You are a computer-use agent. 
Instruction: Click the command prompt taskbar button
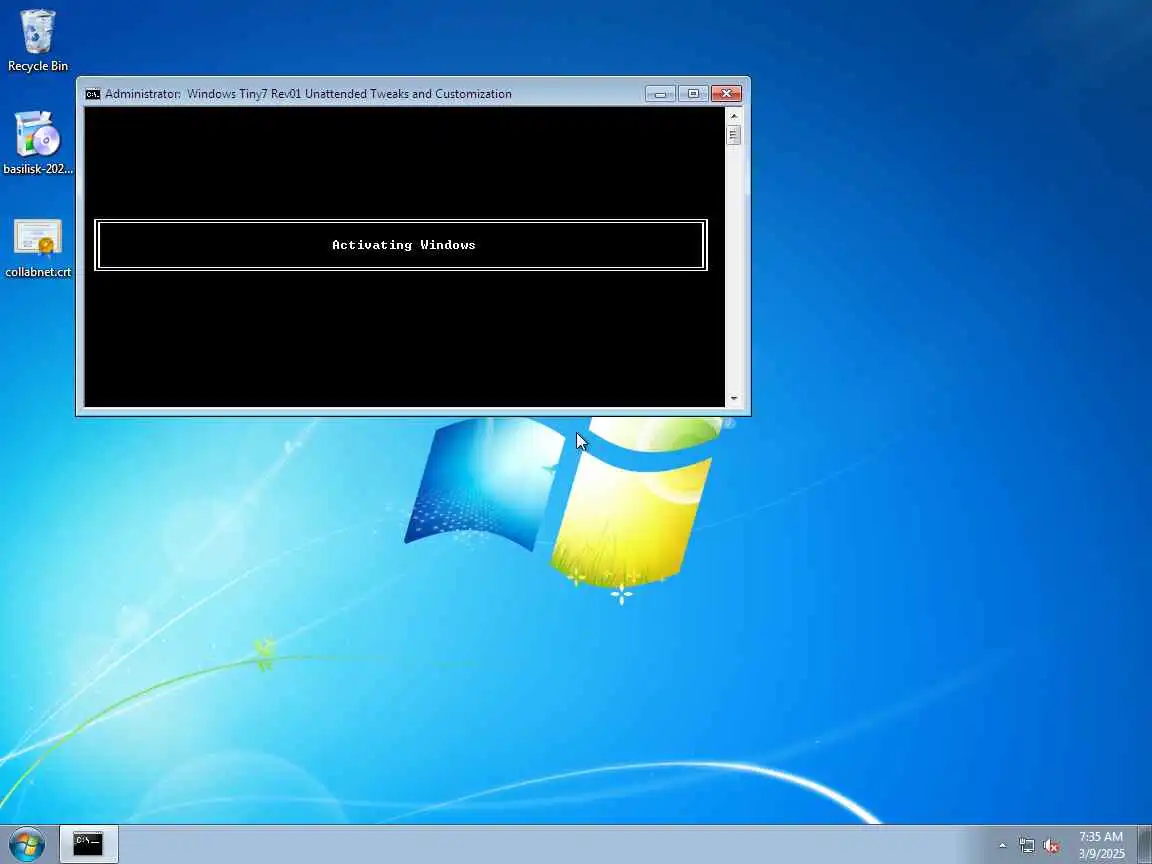click(x=88, y=844)
